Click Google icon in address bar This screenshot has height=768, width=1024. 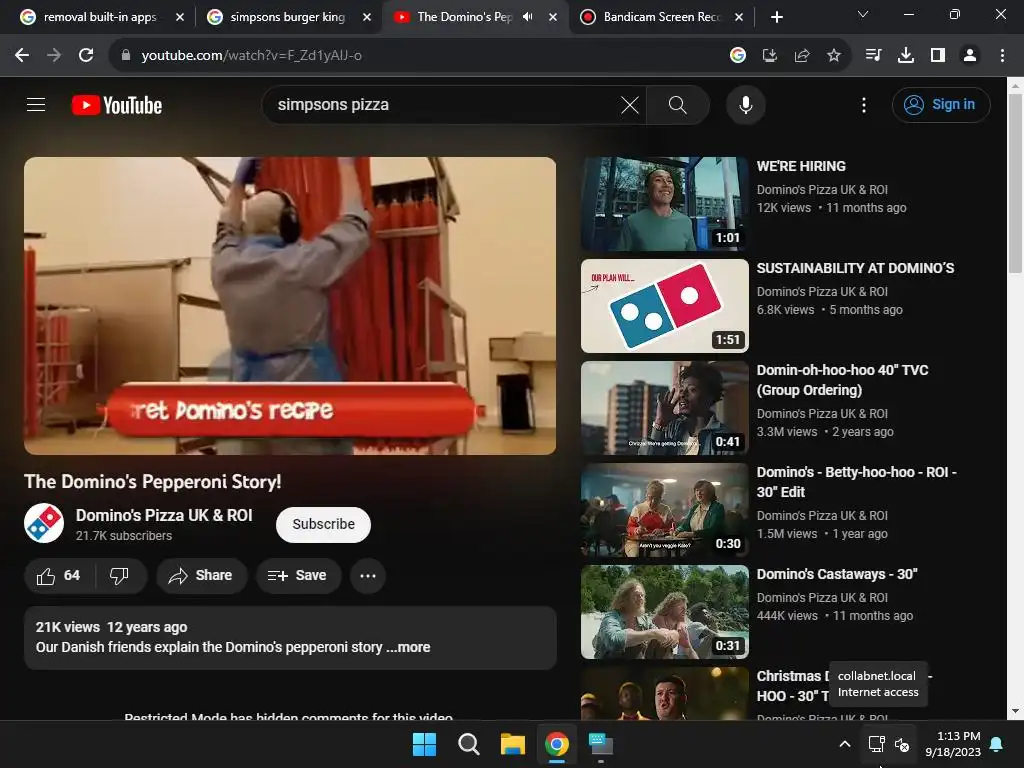[738, 56]
